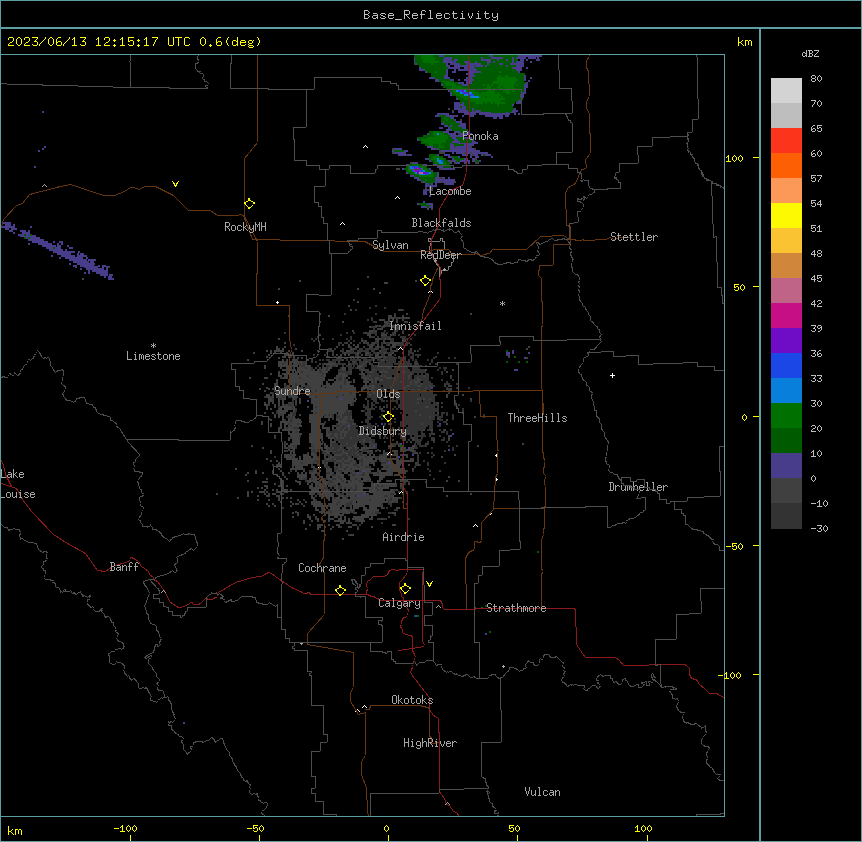Select the Sundre label

(292, 391)
